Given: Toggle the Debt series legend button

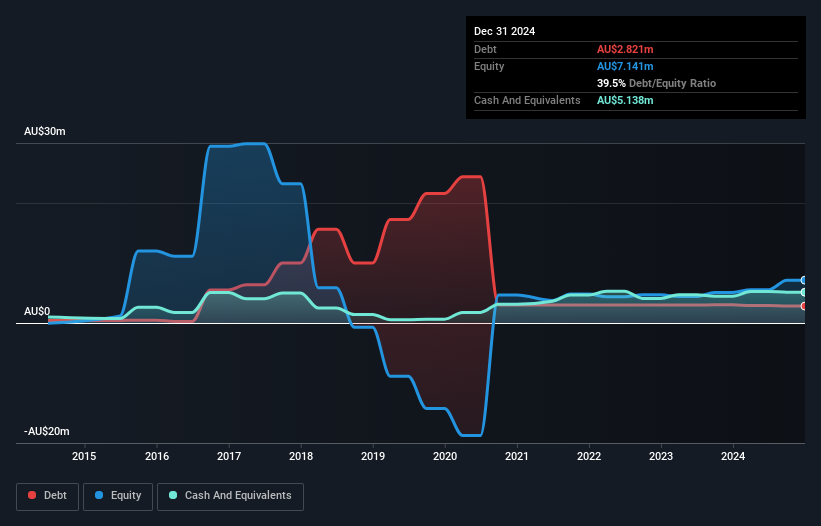Looking at the screenshot, I should tap(48, 496).
